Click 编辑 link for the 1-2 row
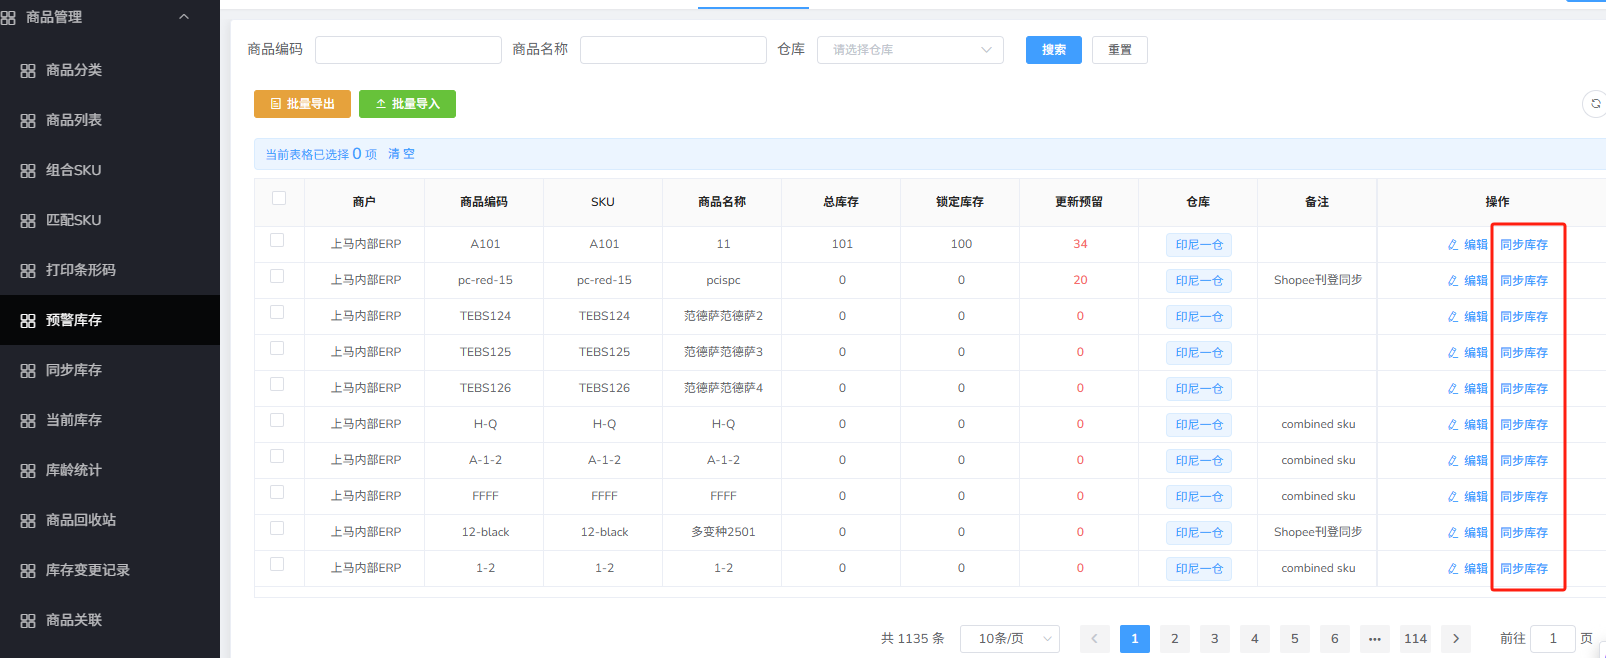1606x658 pixels. [x=1476, y=569]
